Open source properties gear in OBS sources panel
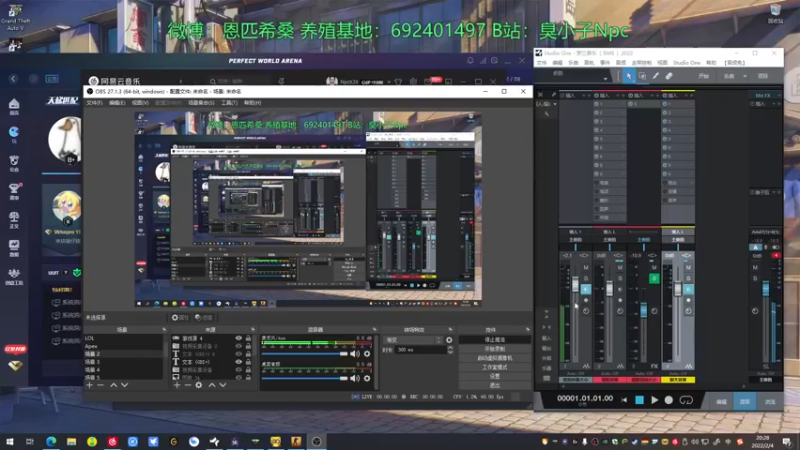 pyautogui.click(x=198, y=385)
